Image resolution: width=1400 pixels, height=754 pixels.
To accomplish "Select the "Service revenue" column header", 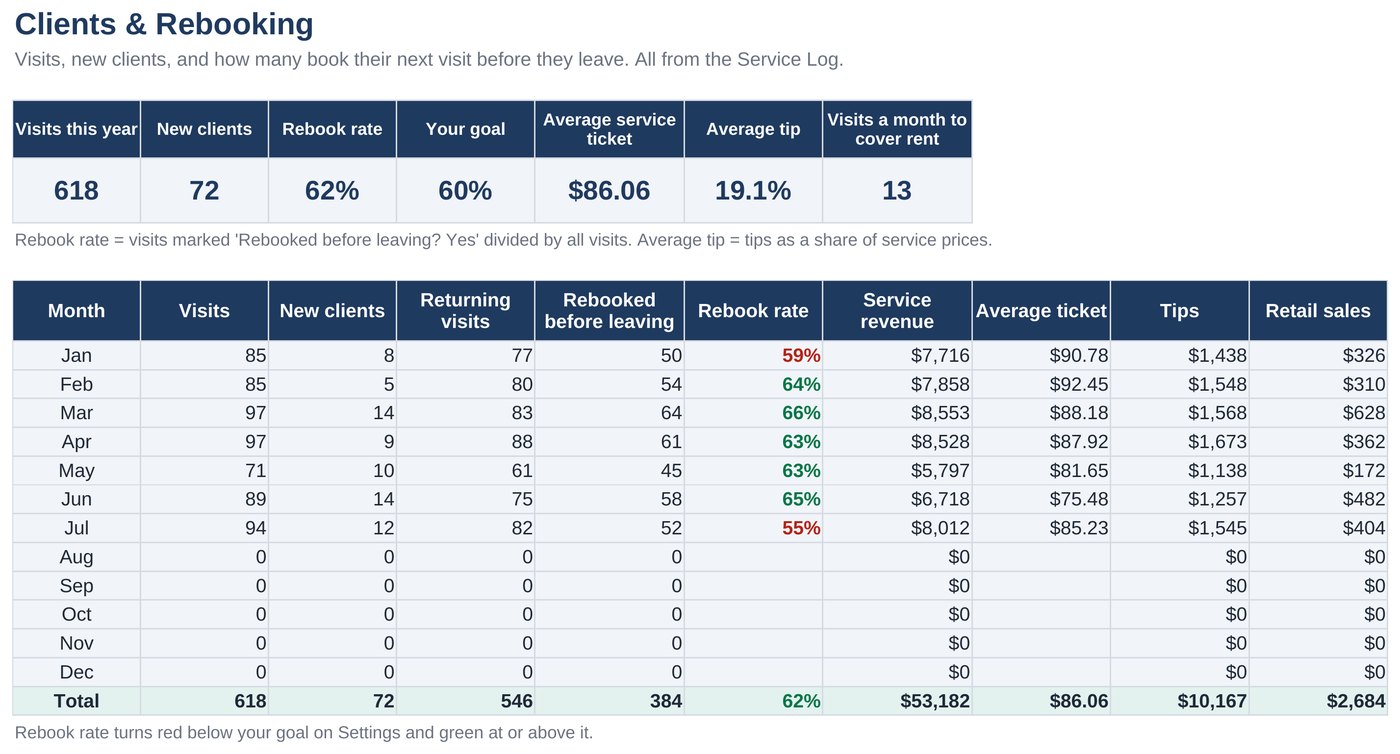I will 897,311.
